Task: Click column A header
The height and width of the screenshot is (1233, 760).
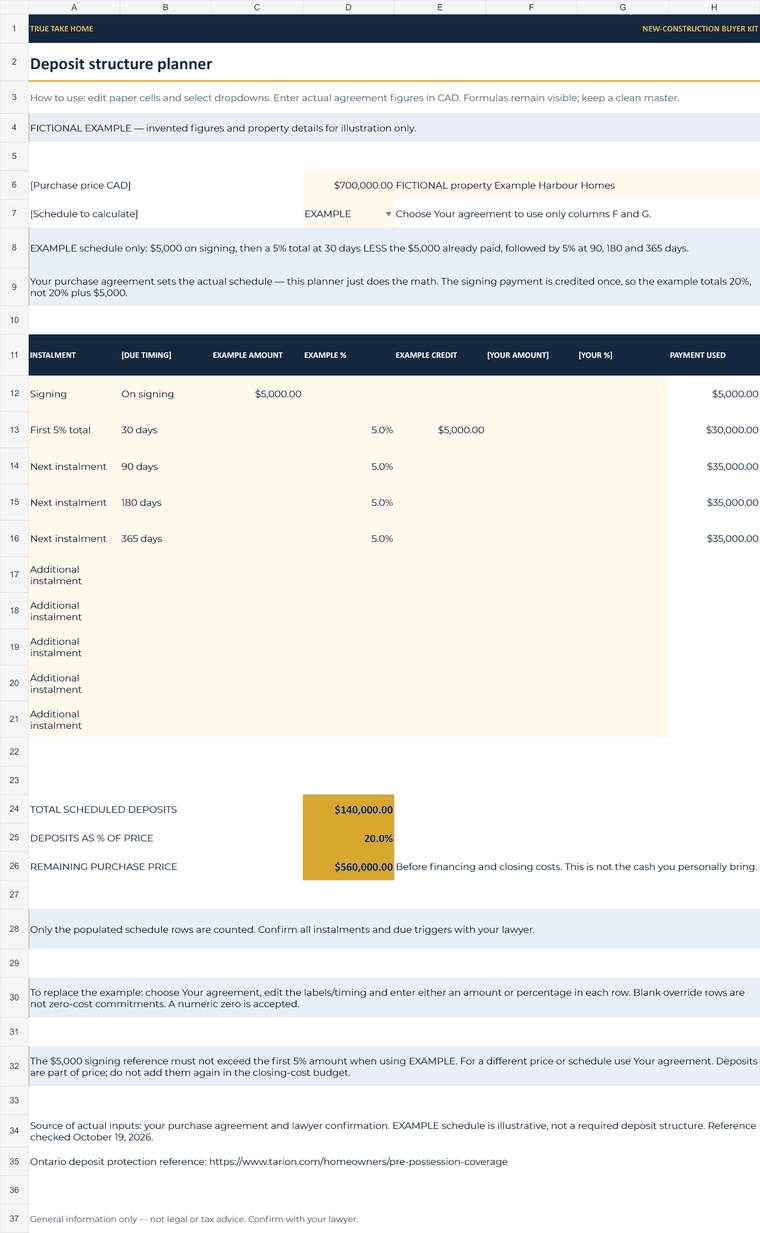Action: [x=74, y=7]
